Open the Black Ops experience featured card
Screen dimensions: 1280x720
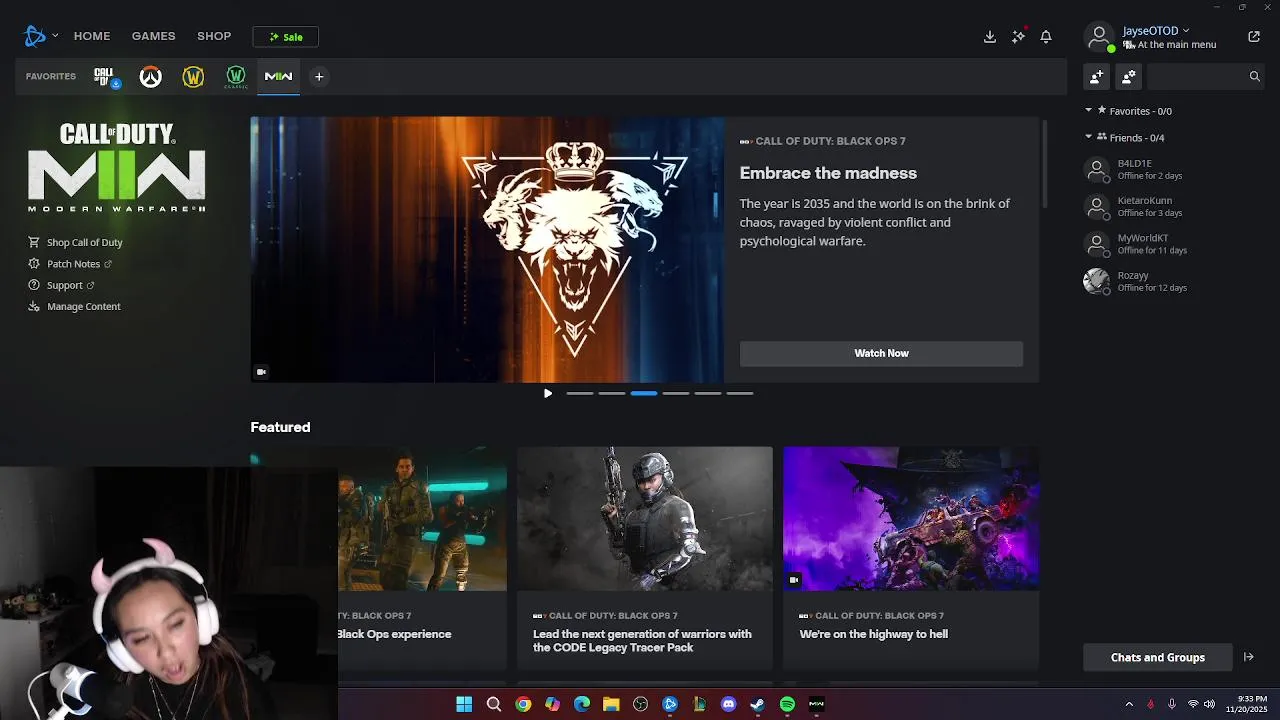click(422, 558)
